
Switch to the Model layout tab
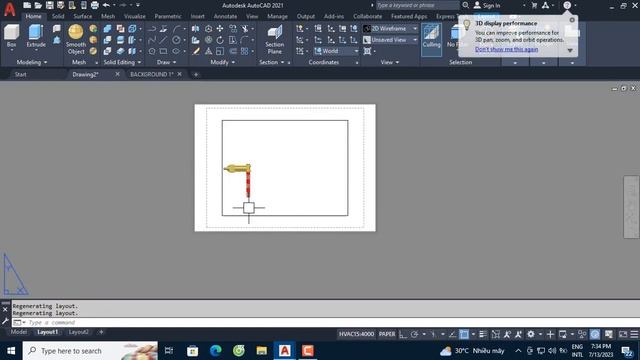pos(19,332)
